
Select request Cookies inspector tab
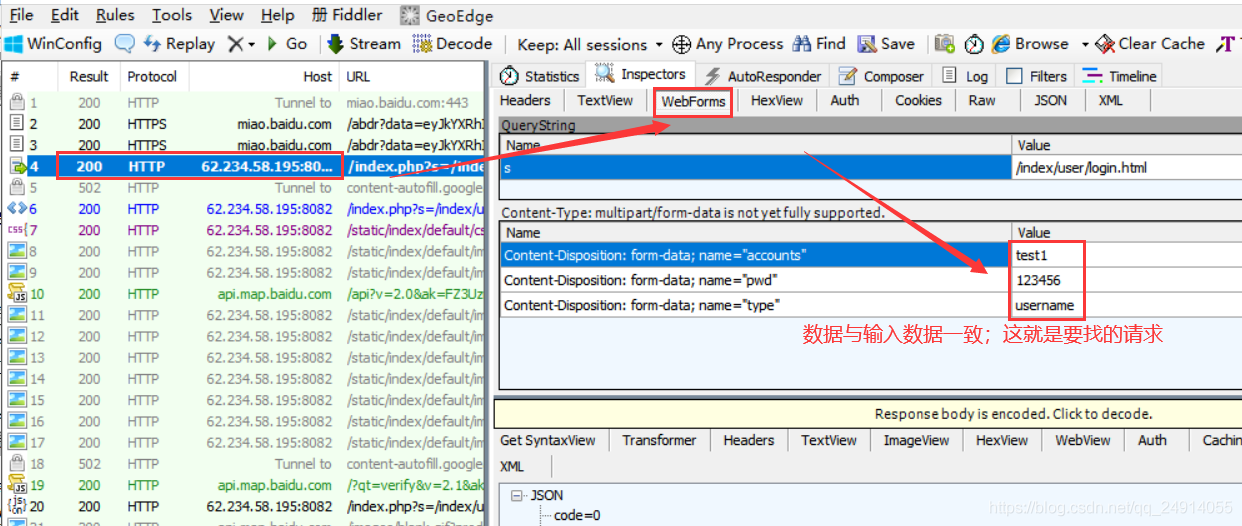click(x=918, y=100)
